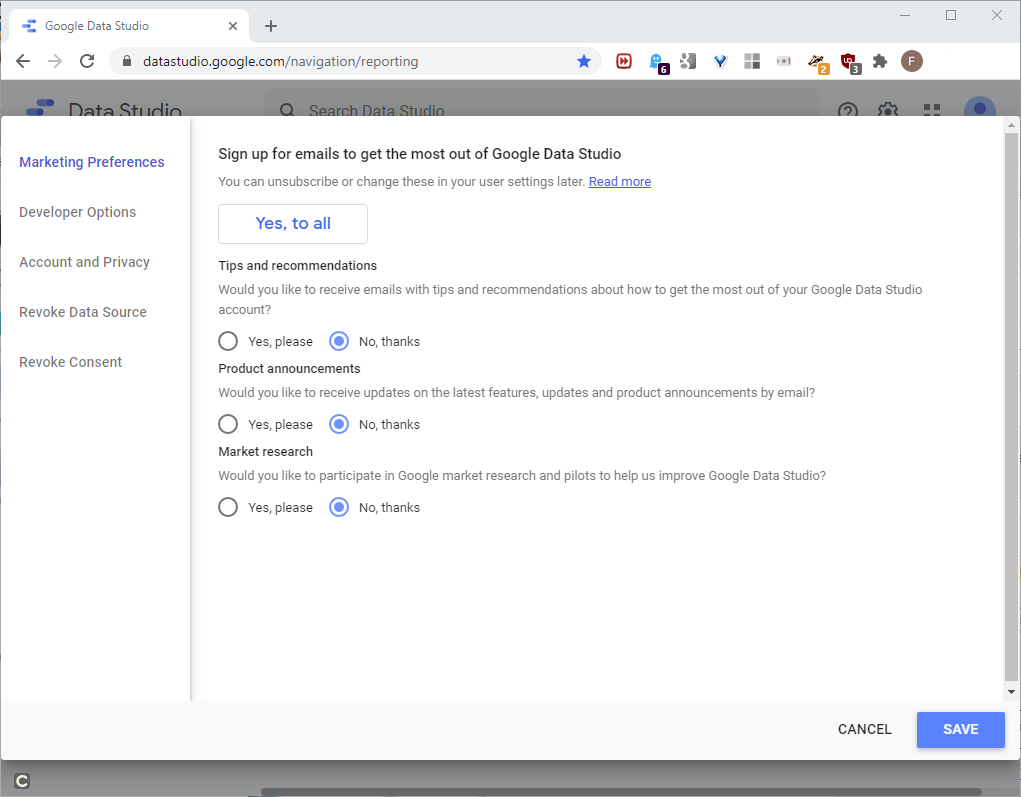Open a new browser tab
This screenshot has height=797, width=1021.
click(x=271, y=26)
